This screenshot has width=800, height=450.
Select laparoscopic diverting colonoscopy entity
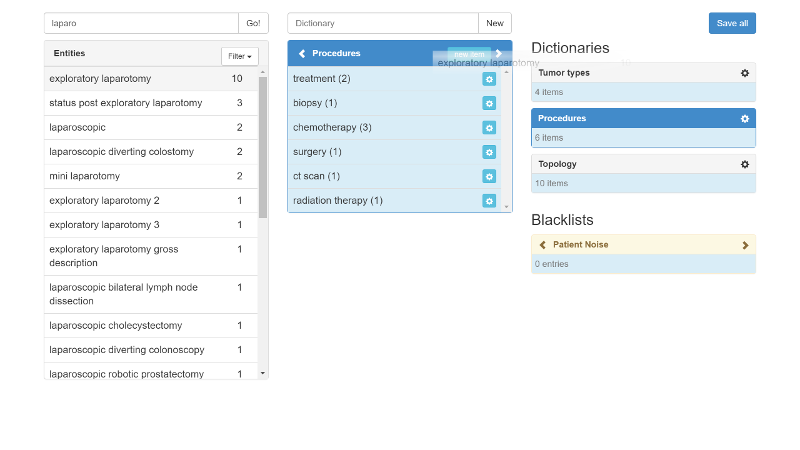(x=151, y=350)
